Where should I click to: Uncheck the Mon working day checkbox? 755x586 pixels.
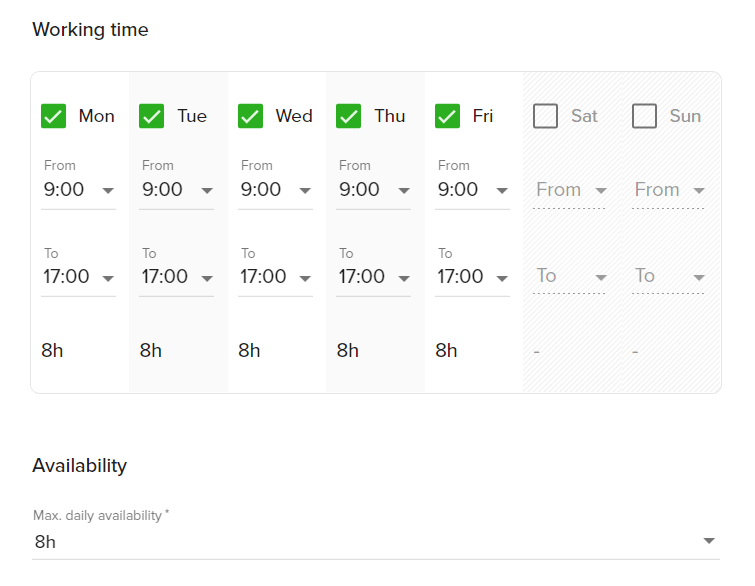click(53, 116)
